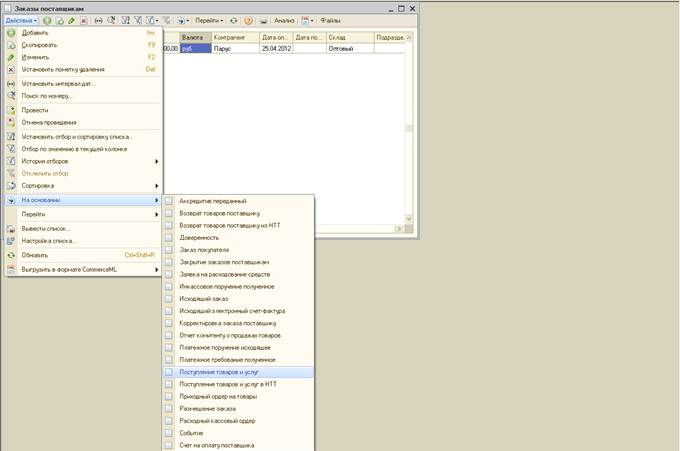Click the refresh icon in the toolbar
This screenshot has width=680, height=451.
point(233,20)
